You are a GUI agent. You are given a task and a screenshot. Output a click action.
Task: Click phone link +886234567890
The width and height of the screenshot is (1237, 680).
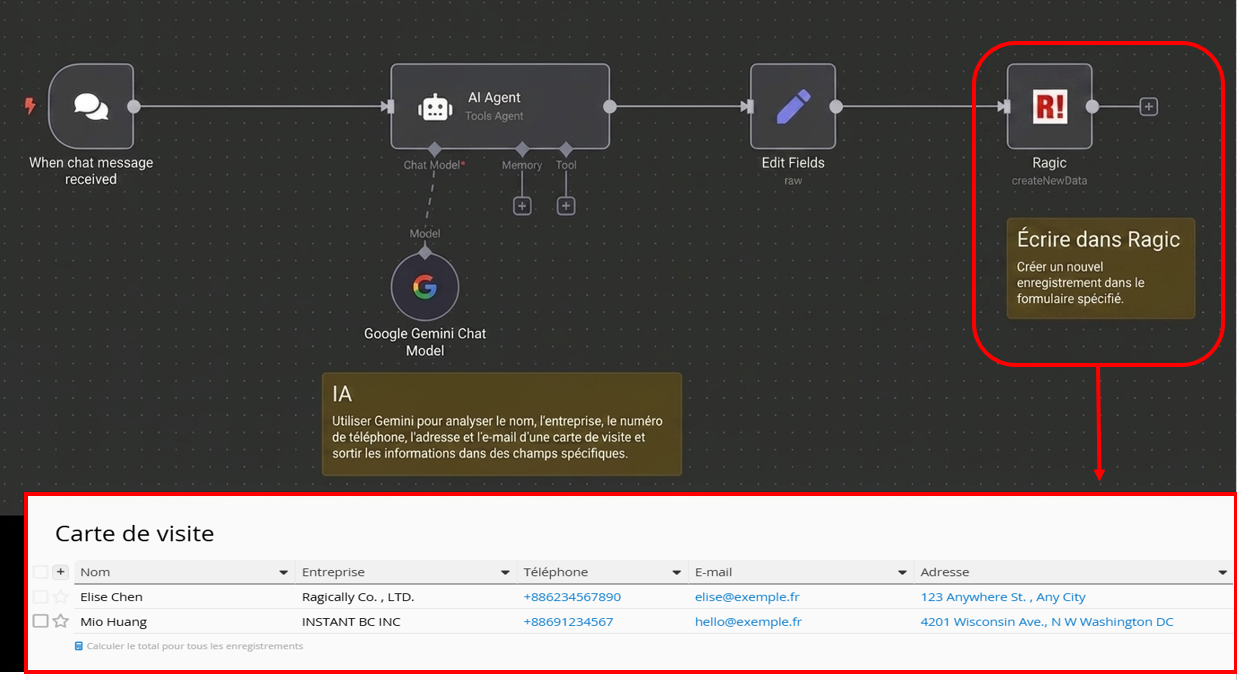(x=572, y=597)
